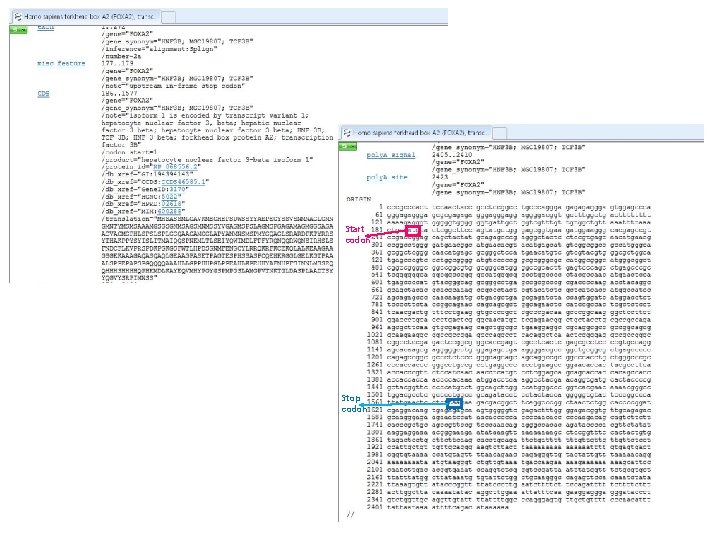
Task: Open the CDS feature link
Action: click(43, 94)
